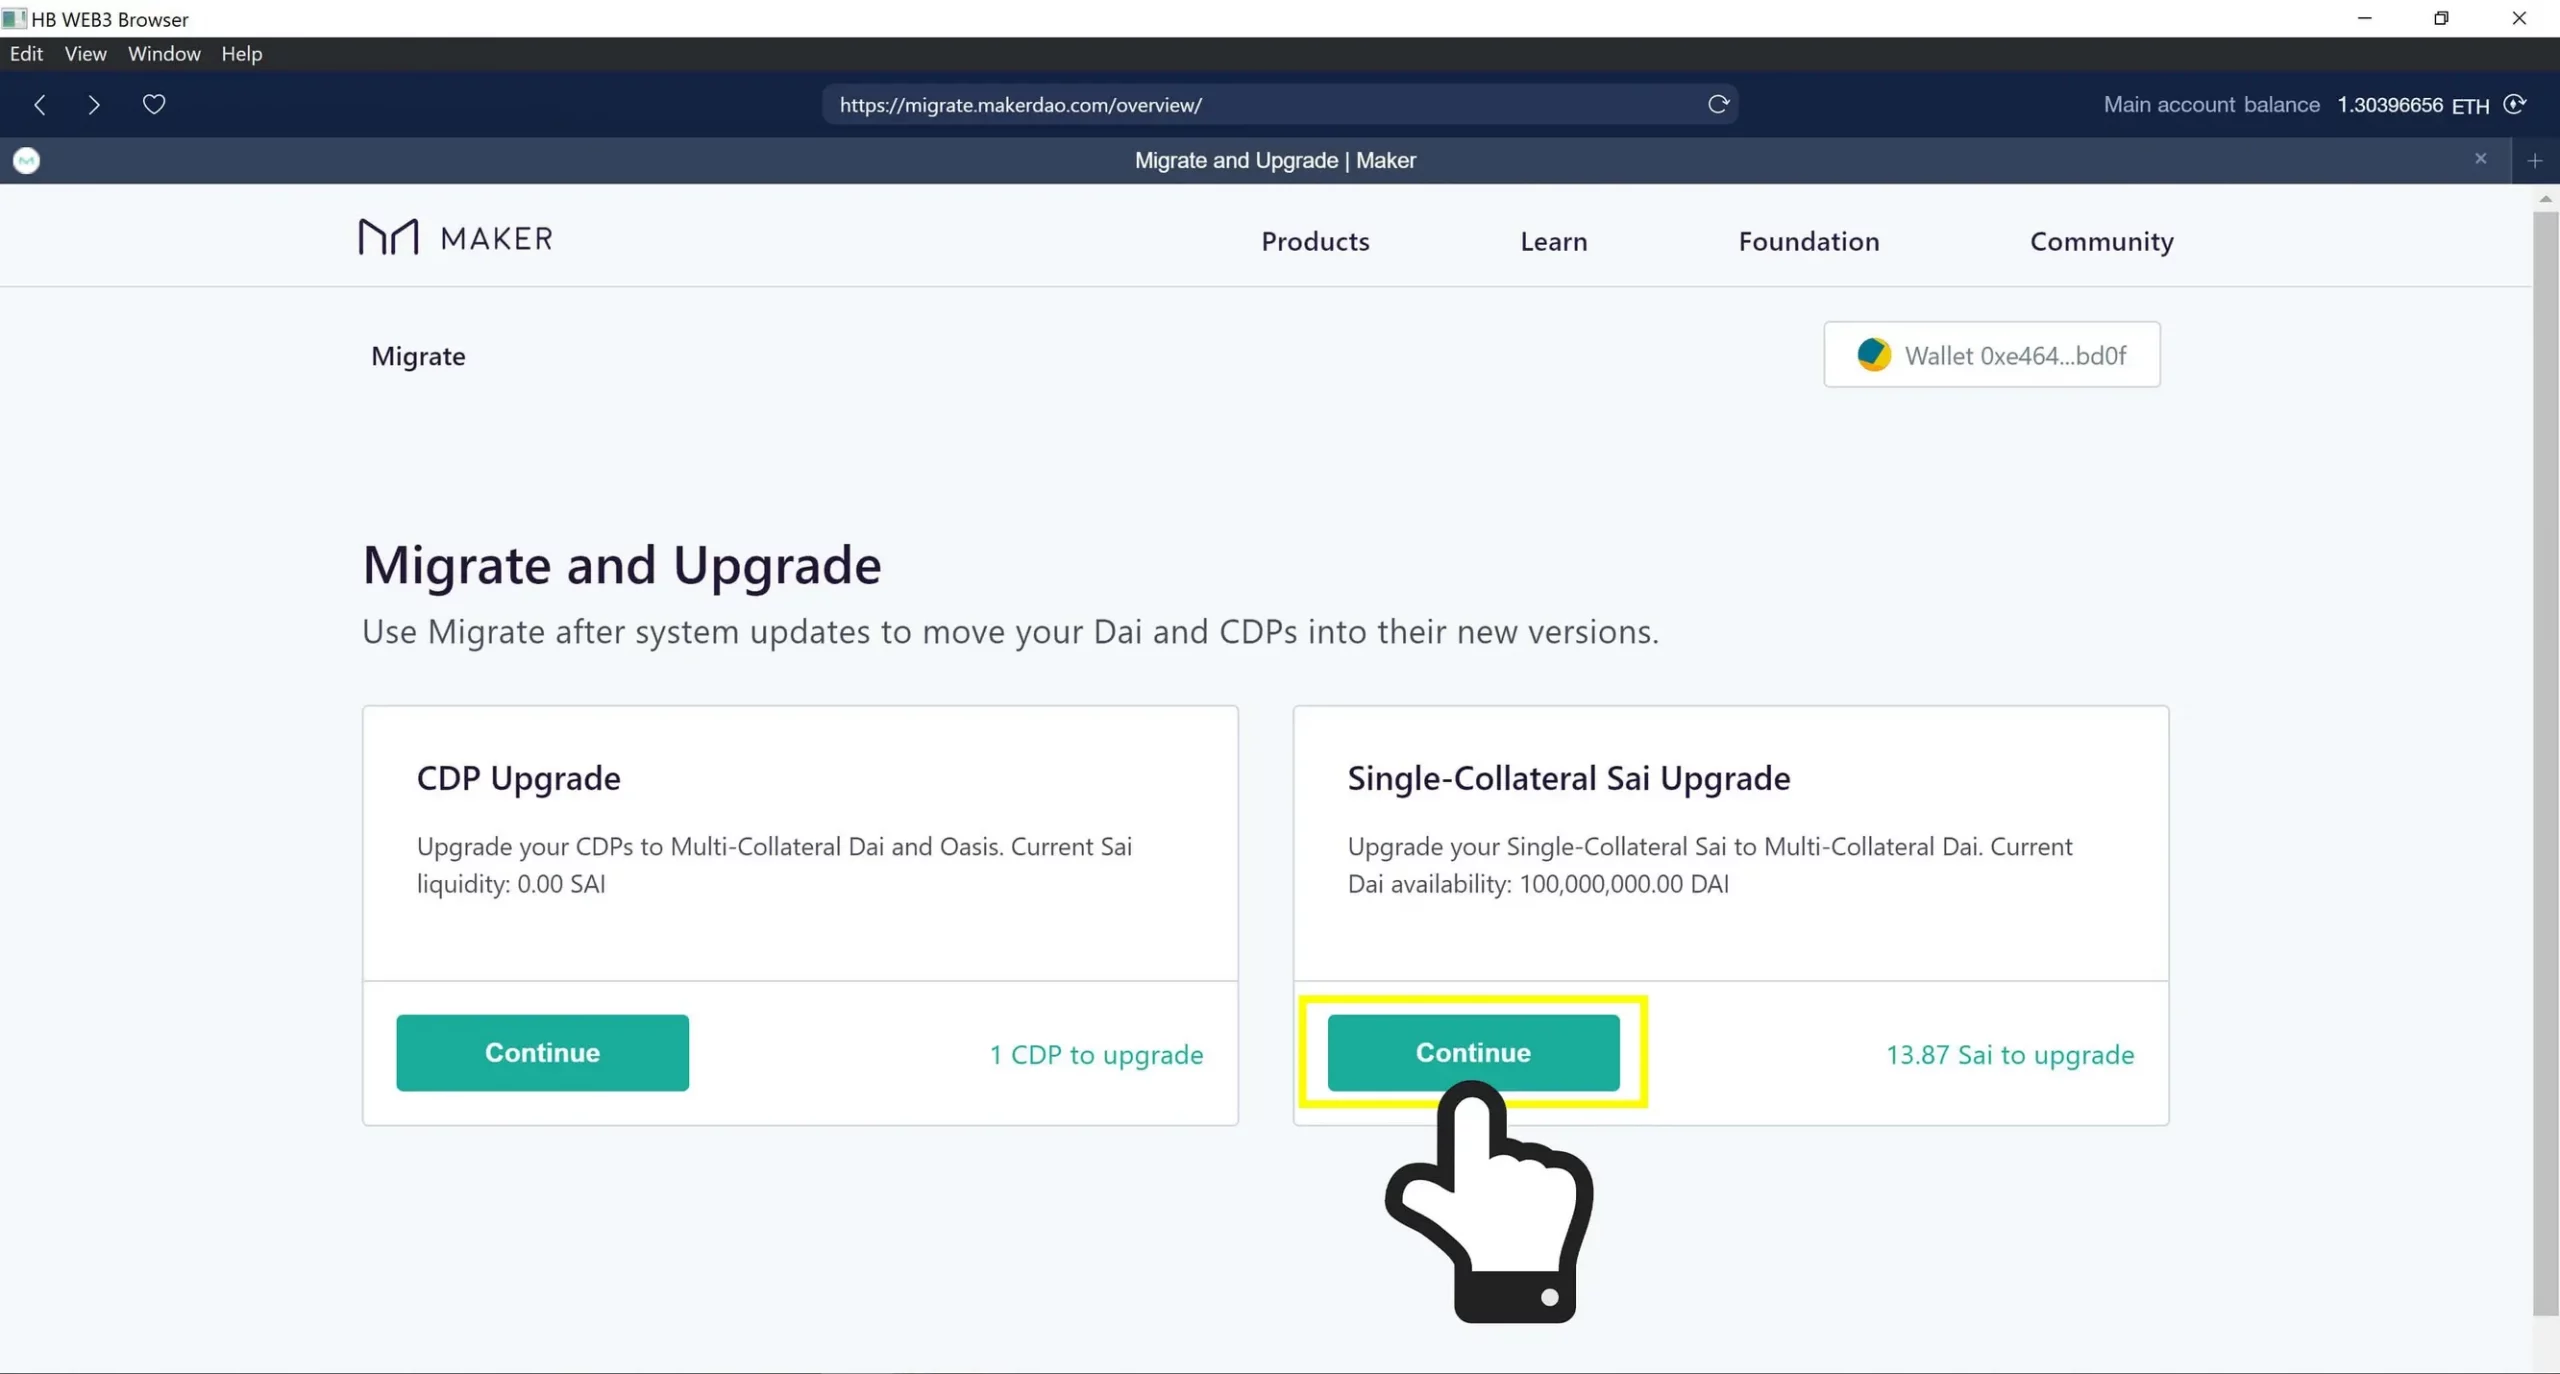Bookmark the page with the heart icon

click(x=154, y=104)
